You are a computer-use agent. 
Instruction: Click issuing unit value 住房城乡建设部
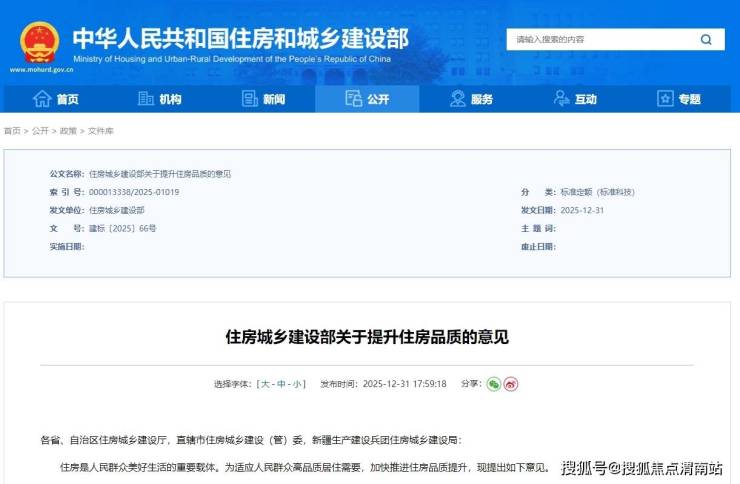click(x=117, y=210)
